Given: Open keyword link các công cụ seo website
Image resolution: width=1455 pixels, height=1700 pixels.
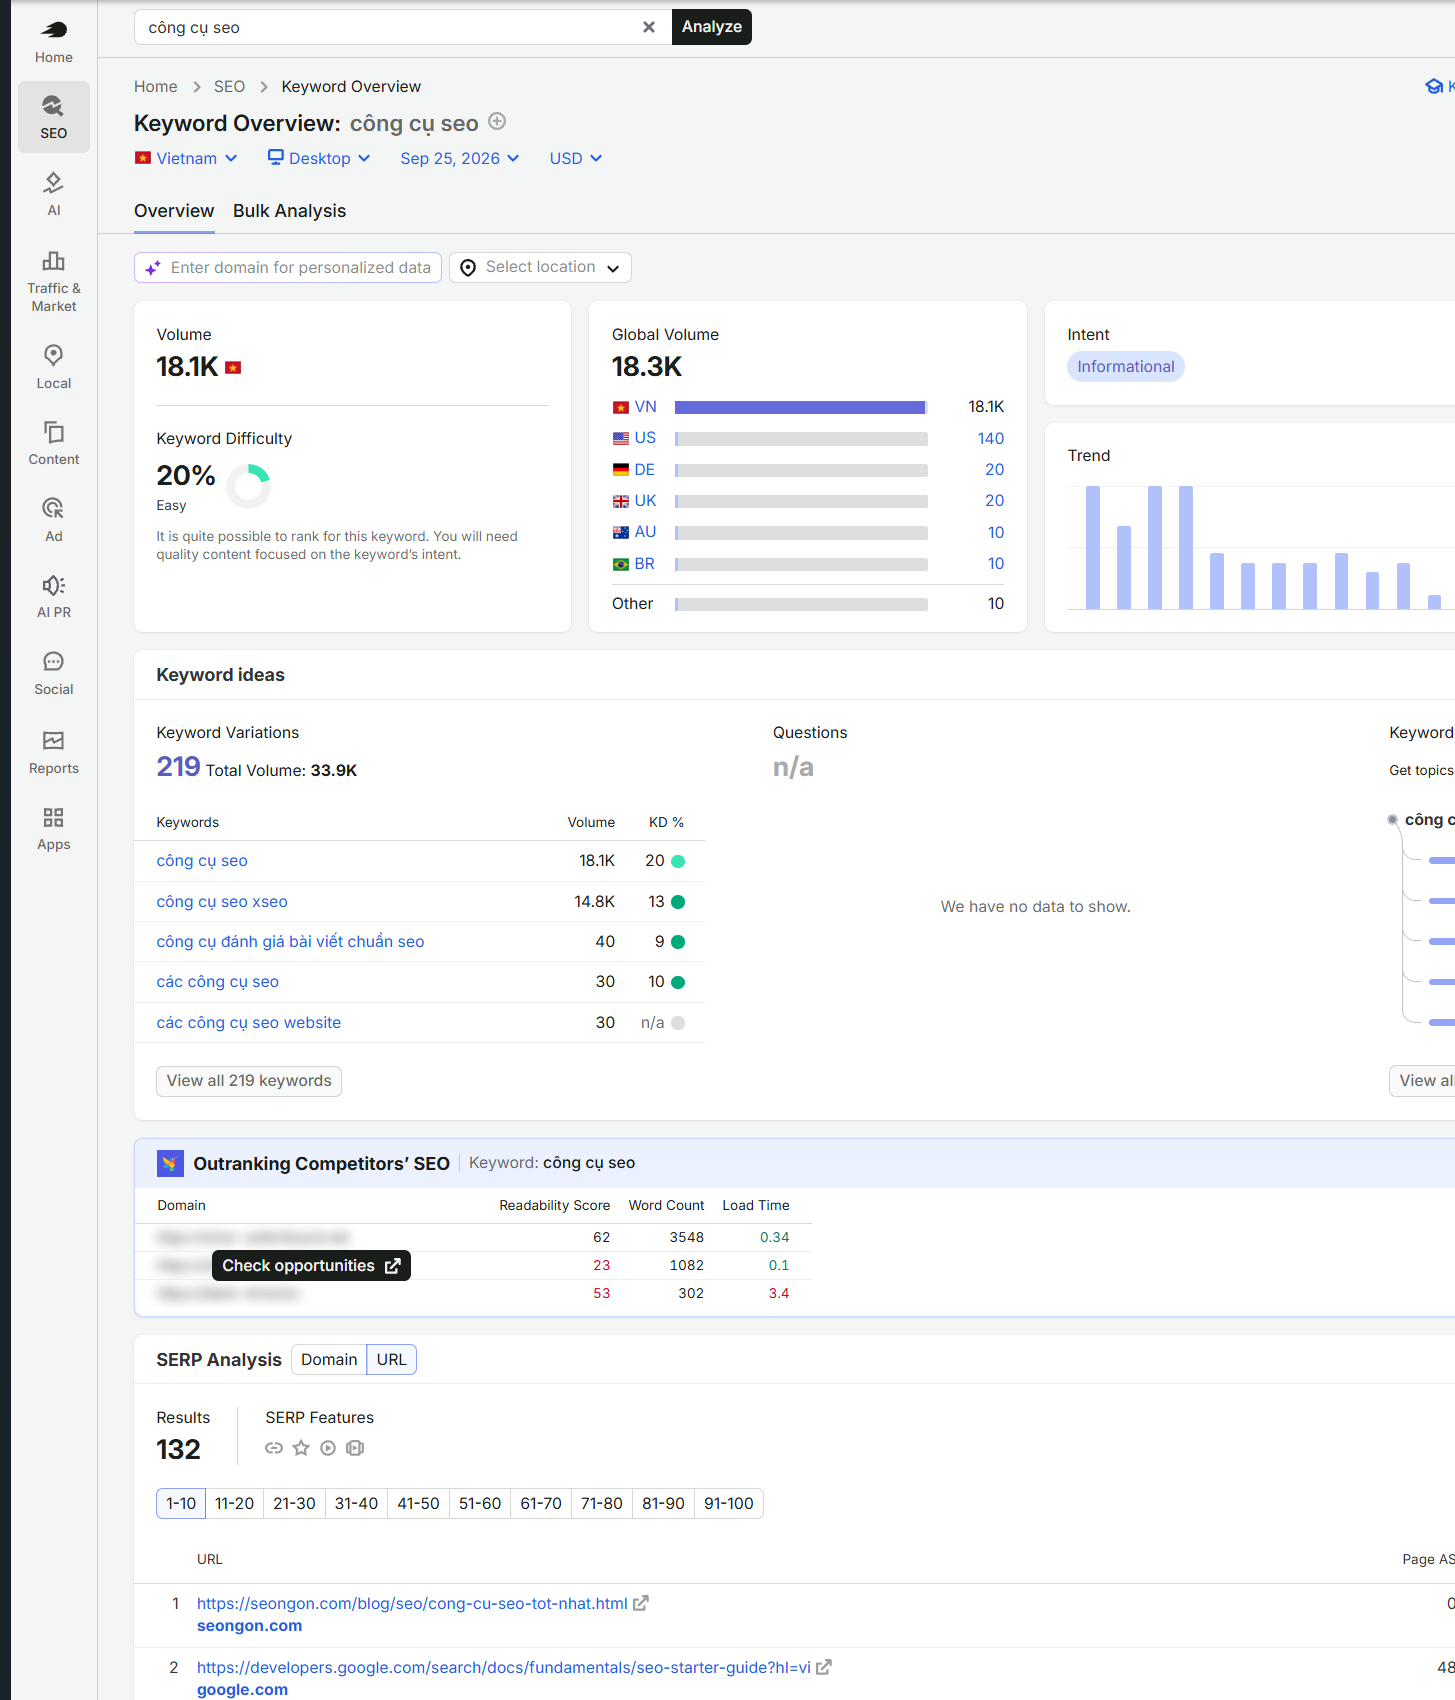Looking at the screenshot, I should tap(249, 1022).
